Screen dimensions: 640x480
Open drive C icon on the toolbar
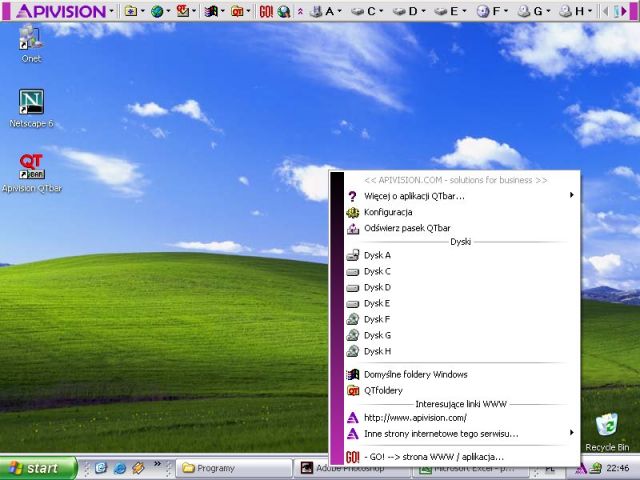[x=358, y=11]
